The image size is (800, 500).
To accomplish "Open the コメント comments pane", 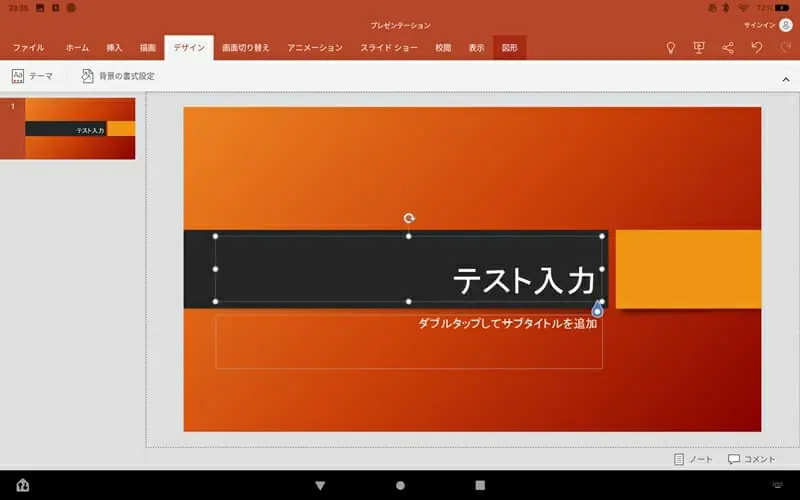I will pos(751,459).
